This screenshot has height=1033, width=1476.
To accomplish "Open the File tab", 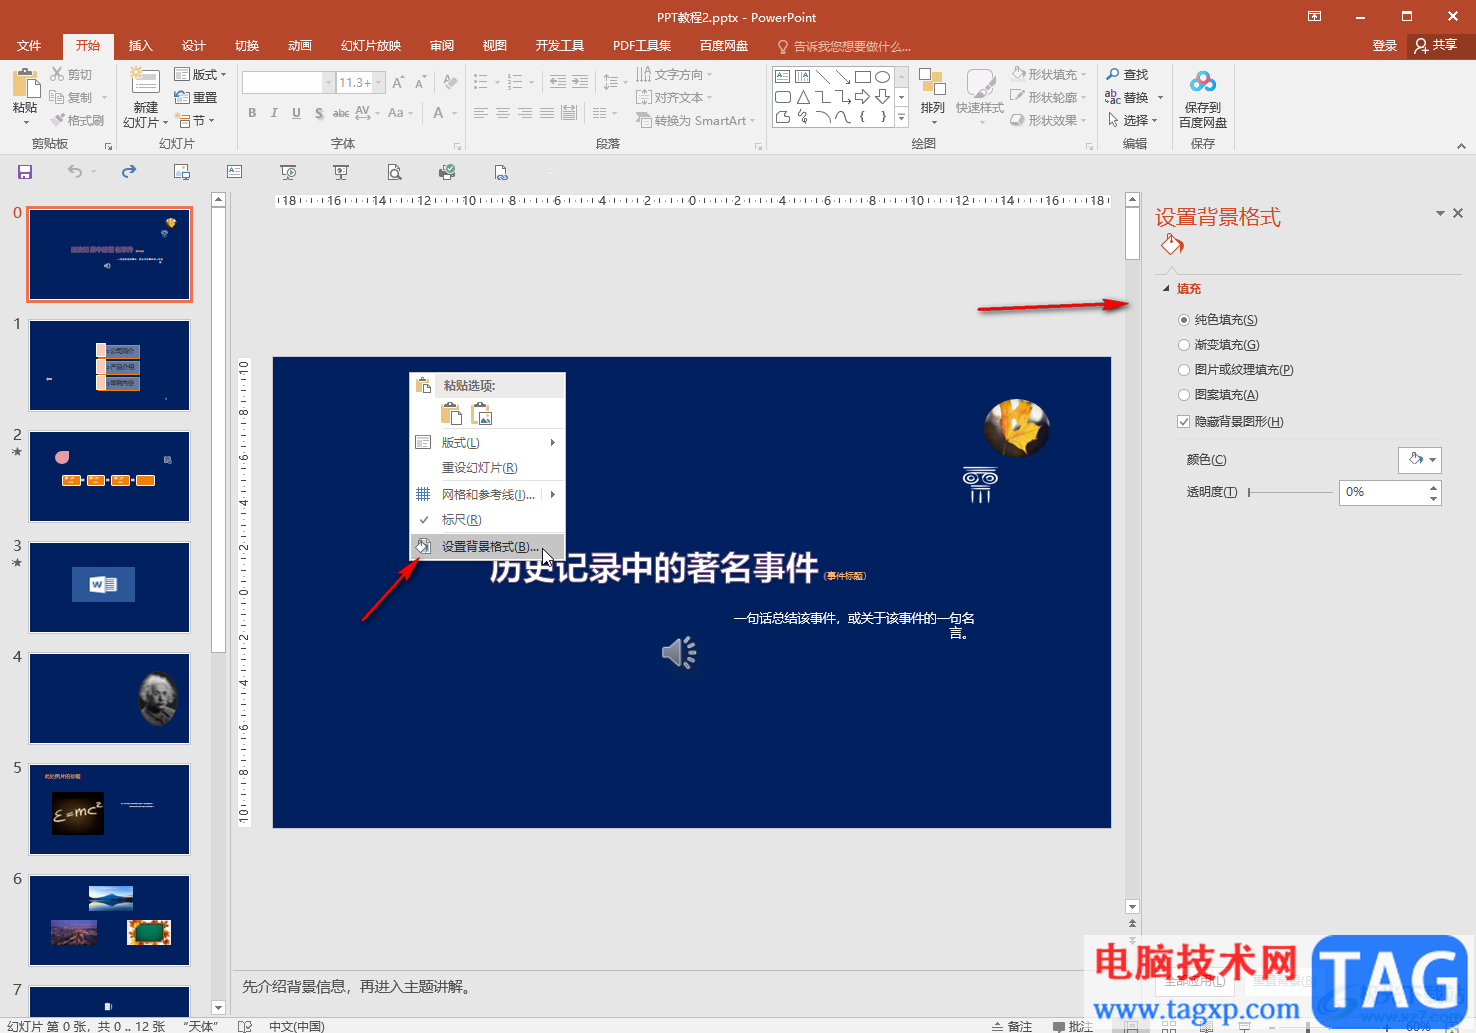I will point(29,46).
